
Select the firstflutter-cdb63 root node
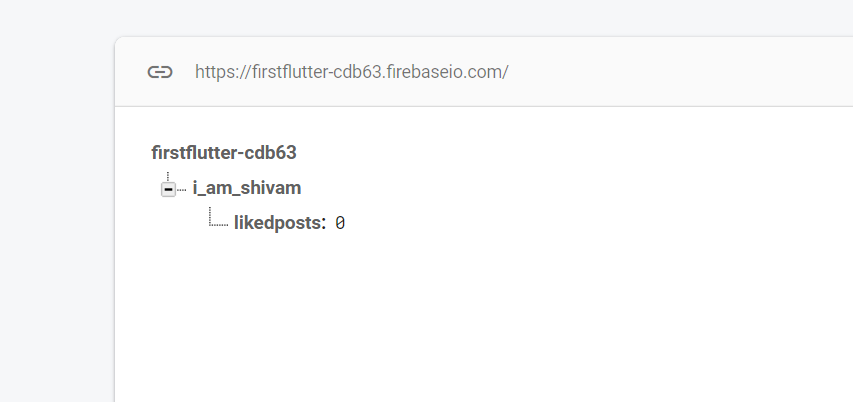click(x=224, y=153)
